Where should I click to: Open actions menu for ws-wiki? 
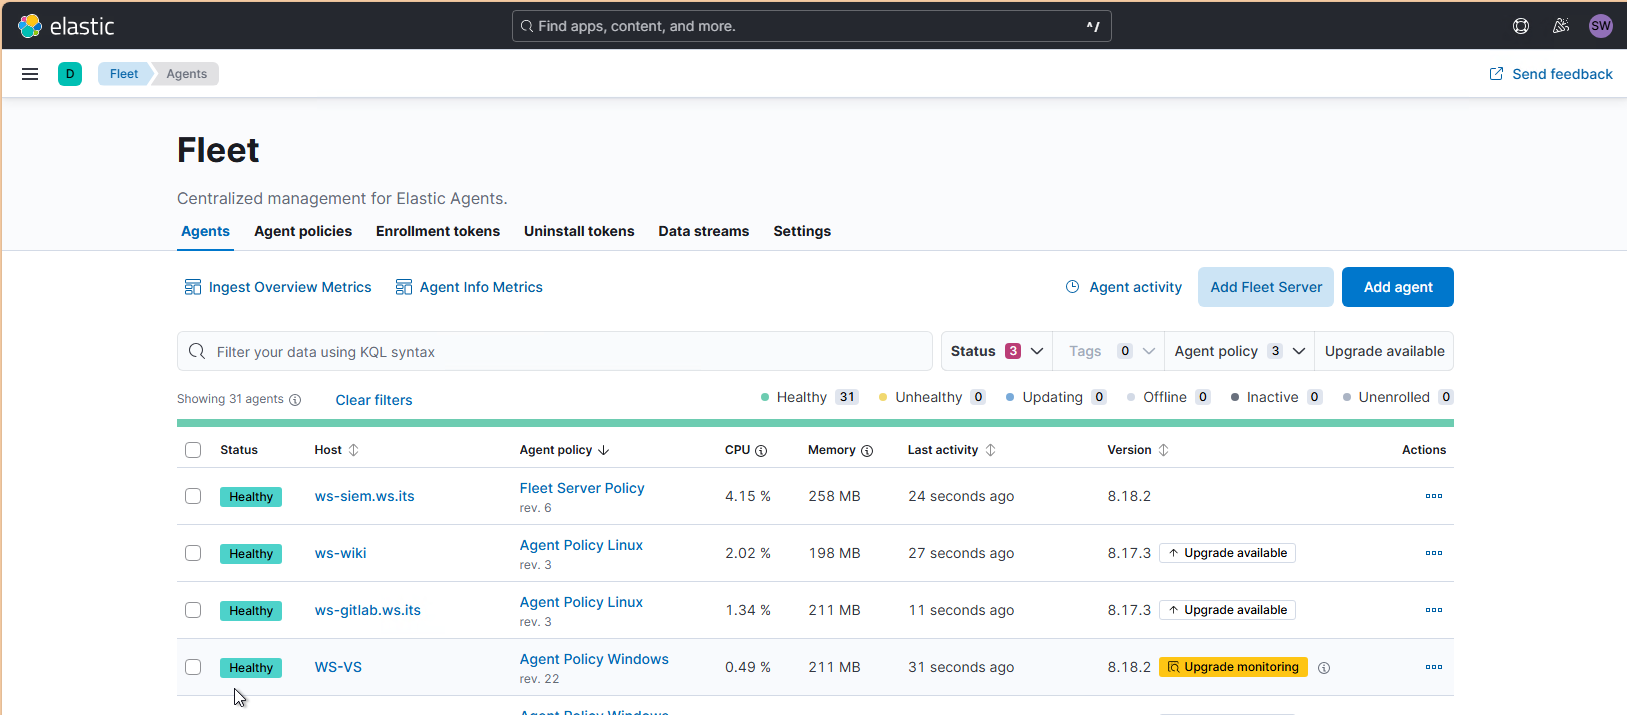pos(1434,553)
